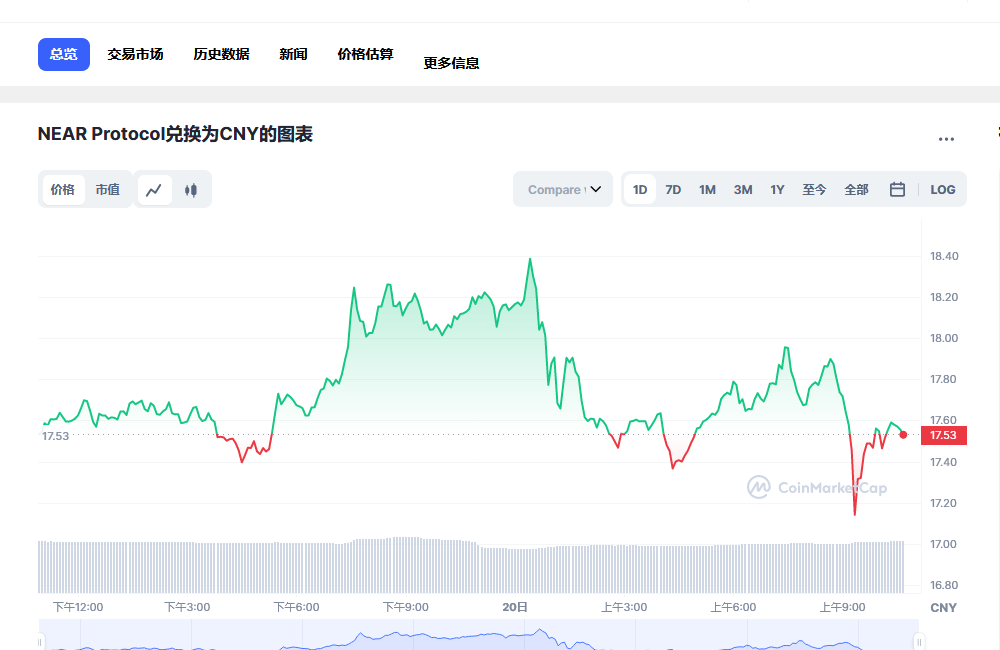Viewport: 1000px width, 650px height.
Task: Open the 交易市场 markets tab
Action: coord(135,54)
